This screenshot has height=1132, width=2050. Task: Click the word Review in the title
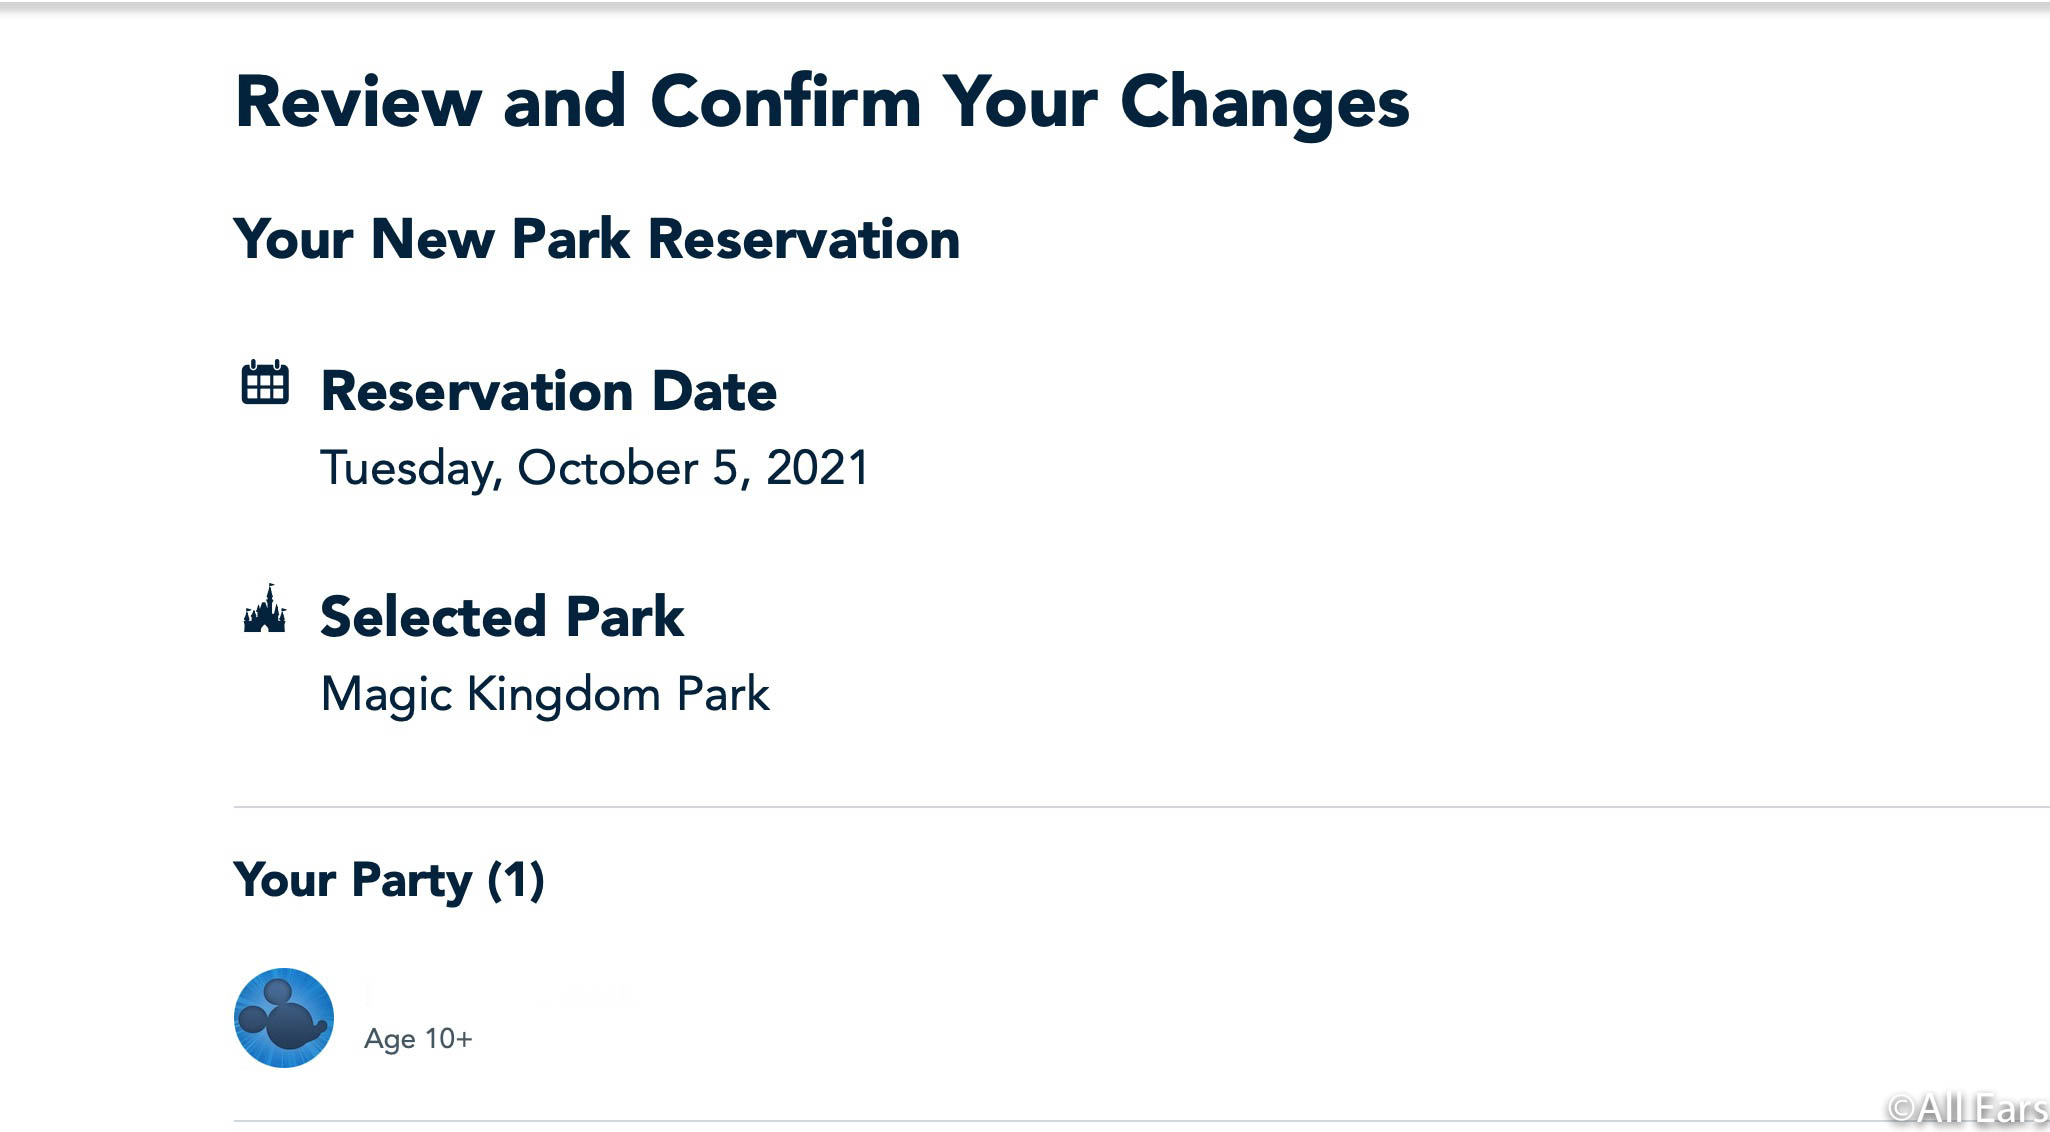click(x=359, y=102)
